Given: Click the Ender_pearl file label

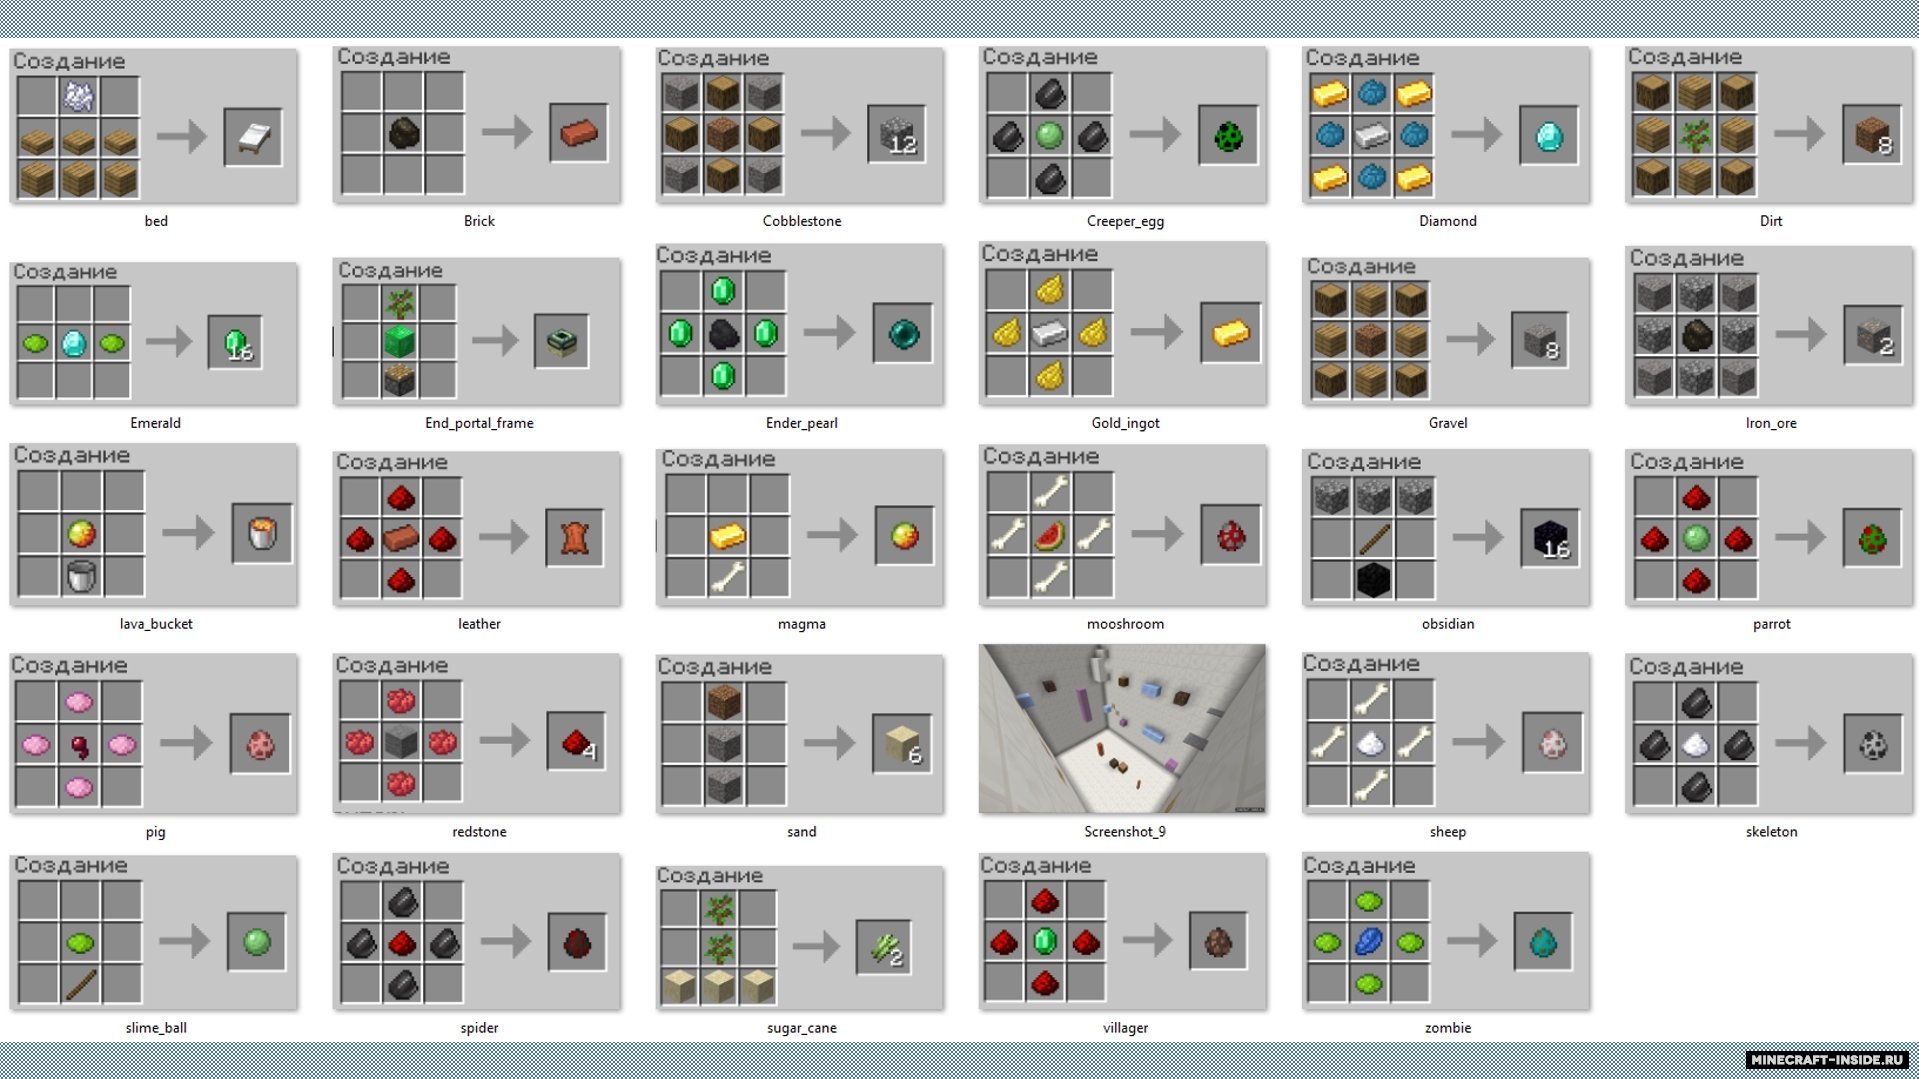Looking at the screenshot, I should click(x=801, y=423).
